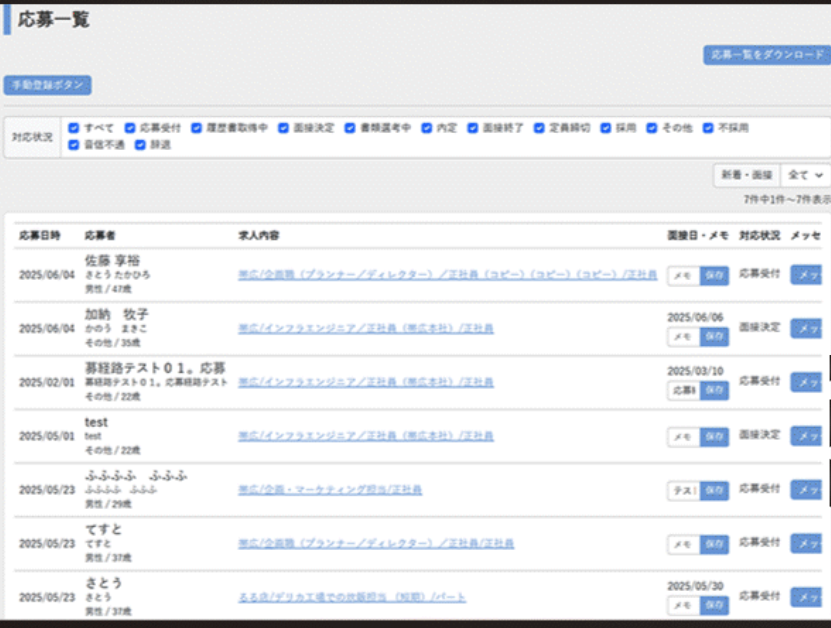Focus the memo field in ふふふふ's row
Screen dimensions: 831x628
coord(684,491)
